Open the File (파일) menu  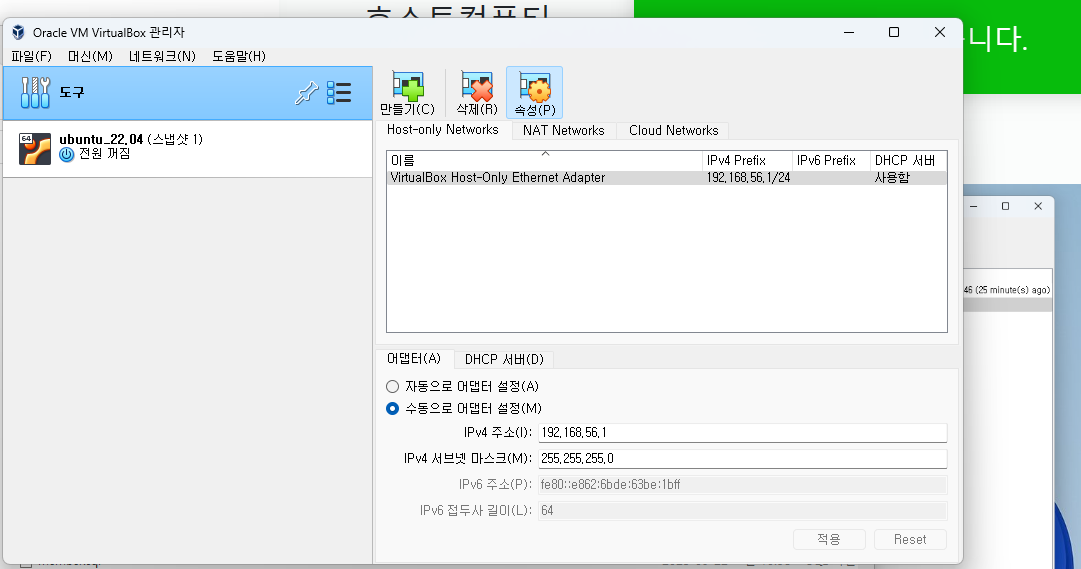click(x=32, y=56)
